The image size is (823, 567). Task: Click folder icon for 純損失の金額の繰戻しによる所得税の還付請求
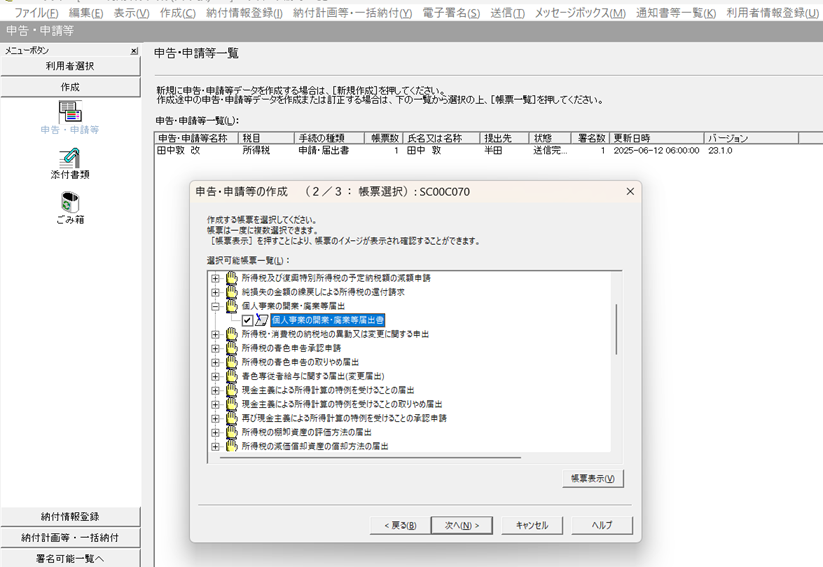pyautogui.click(x=232, y=292)
